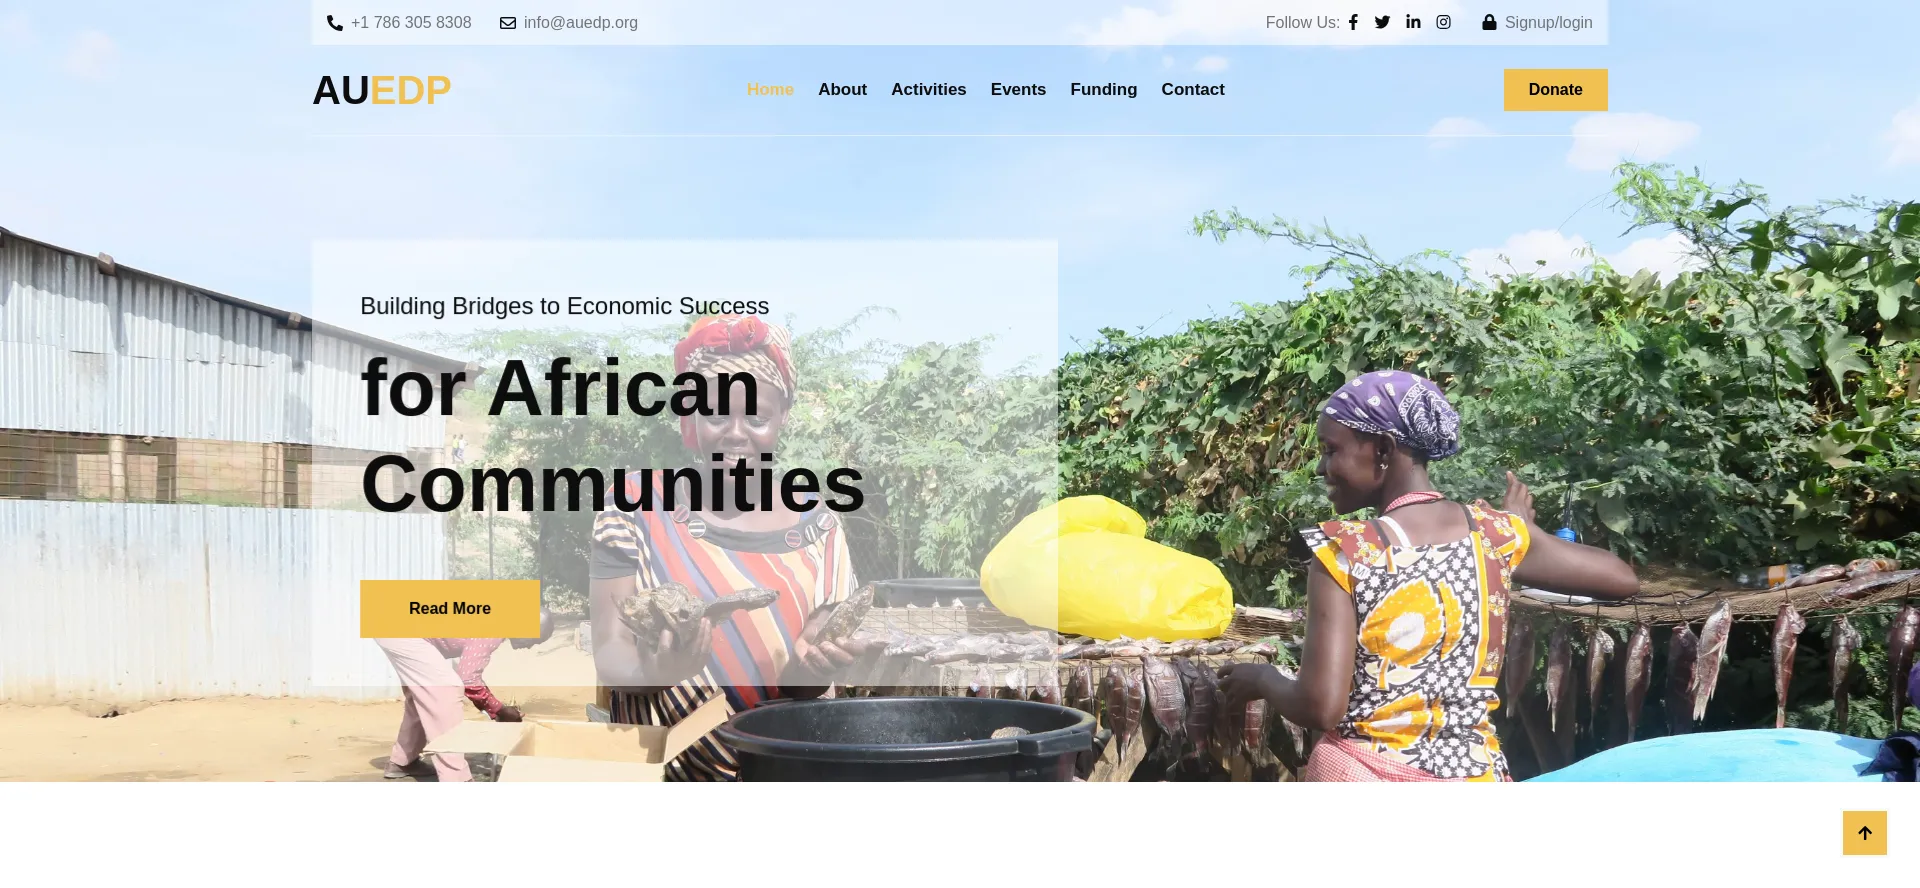Image resolution: width=1920 pixels, height=888 pixels.
Task: Open the Signup/login link
Action: point(1548,22)
